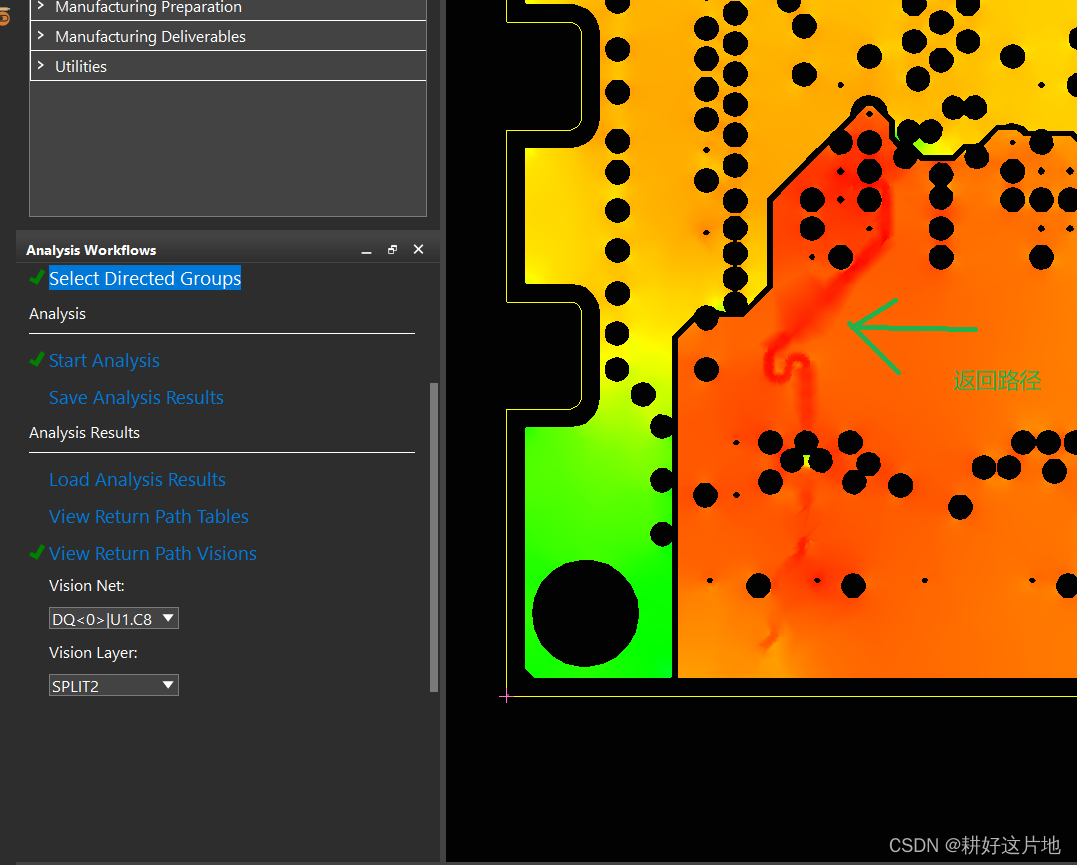The image size is (1077, 865).
Task: Open the Vision Layer dropdown showing SPLIT2
Action: [x=168, y=685]
